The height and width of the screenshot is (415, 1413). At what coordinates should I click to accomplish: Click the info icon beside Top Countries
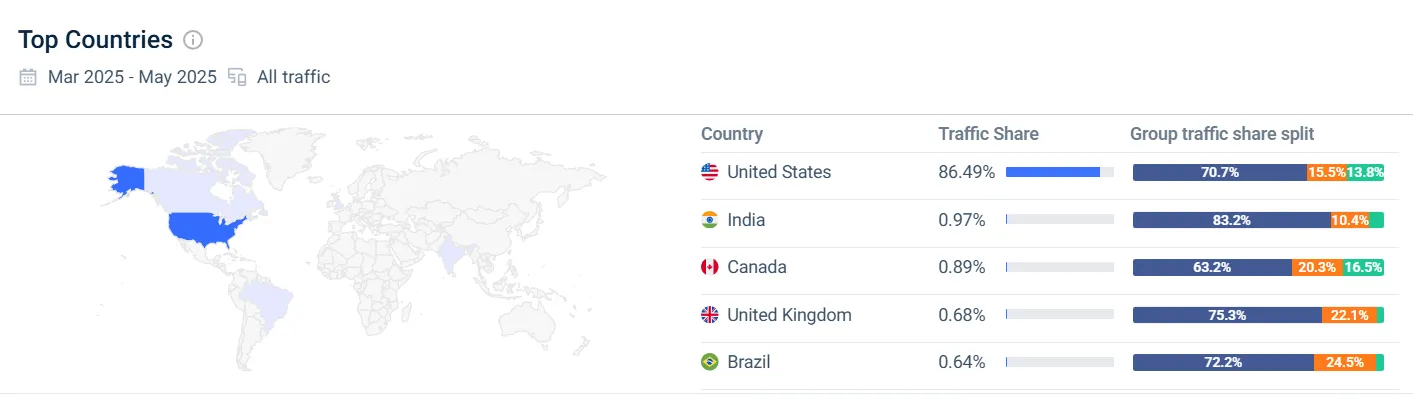tap(194, 40)
